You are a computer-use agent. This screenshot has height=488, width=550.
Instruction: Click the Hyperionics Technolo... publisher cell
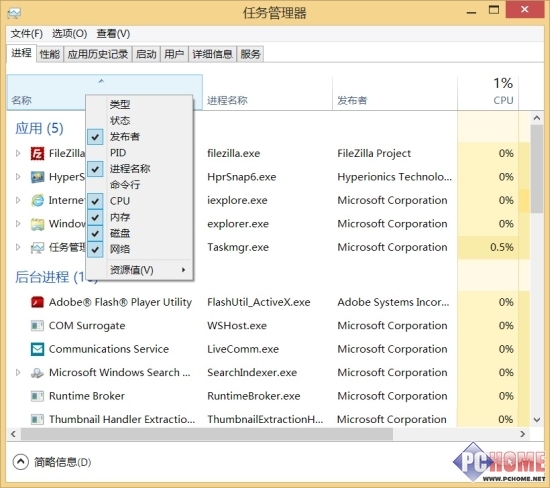point(394,177)
